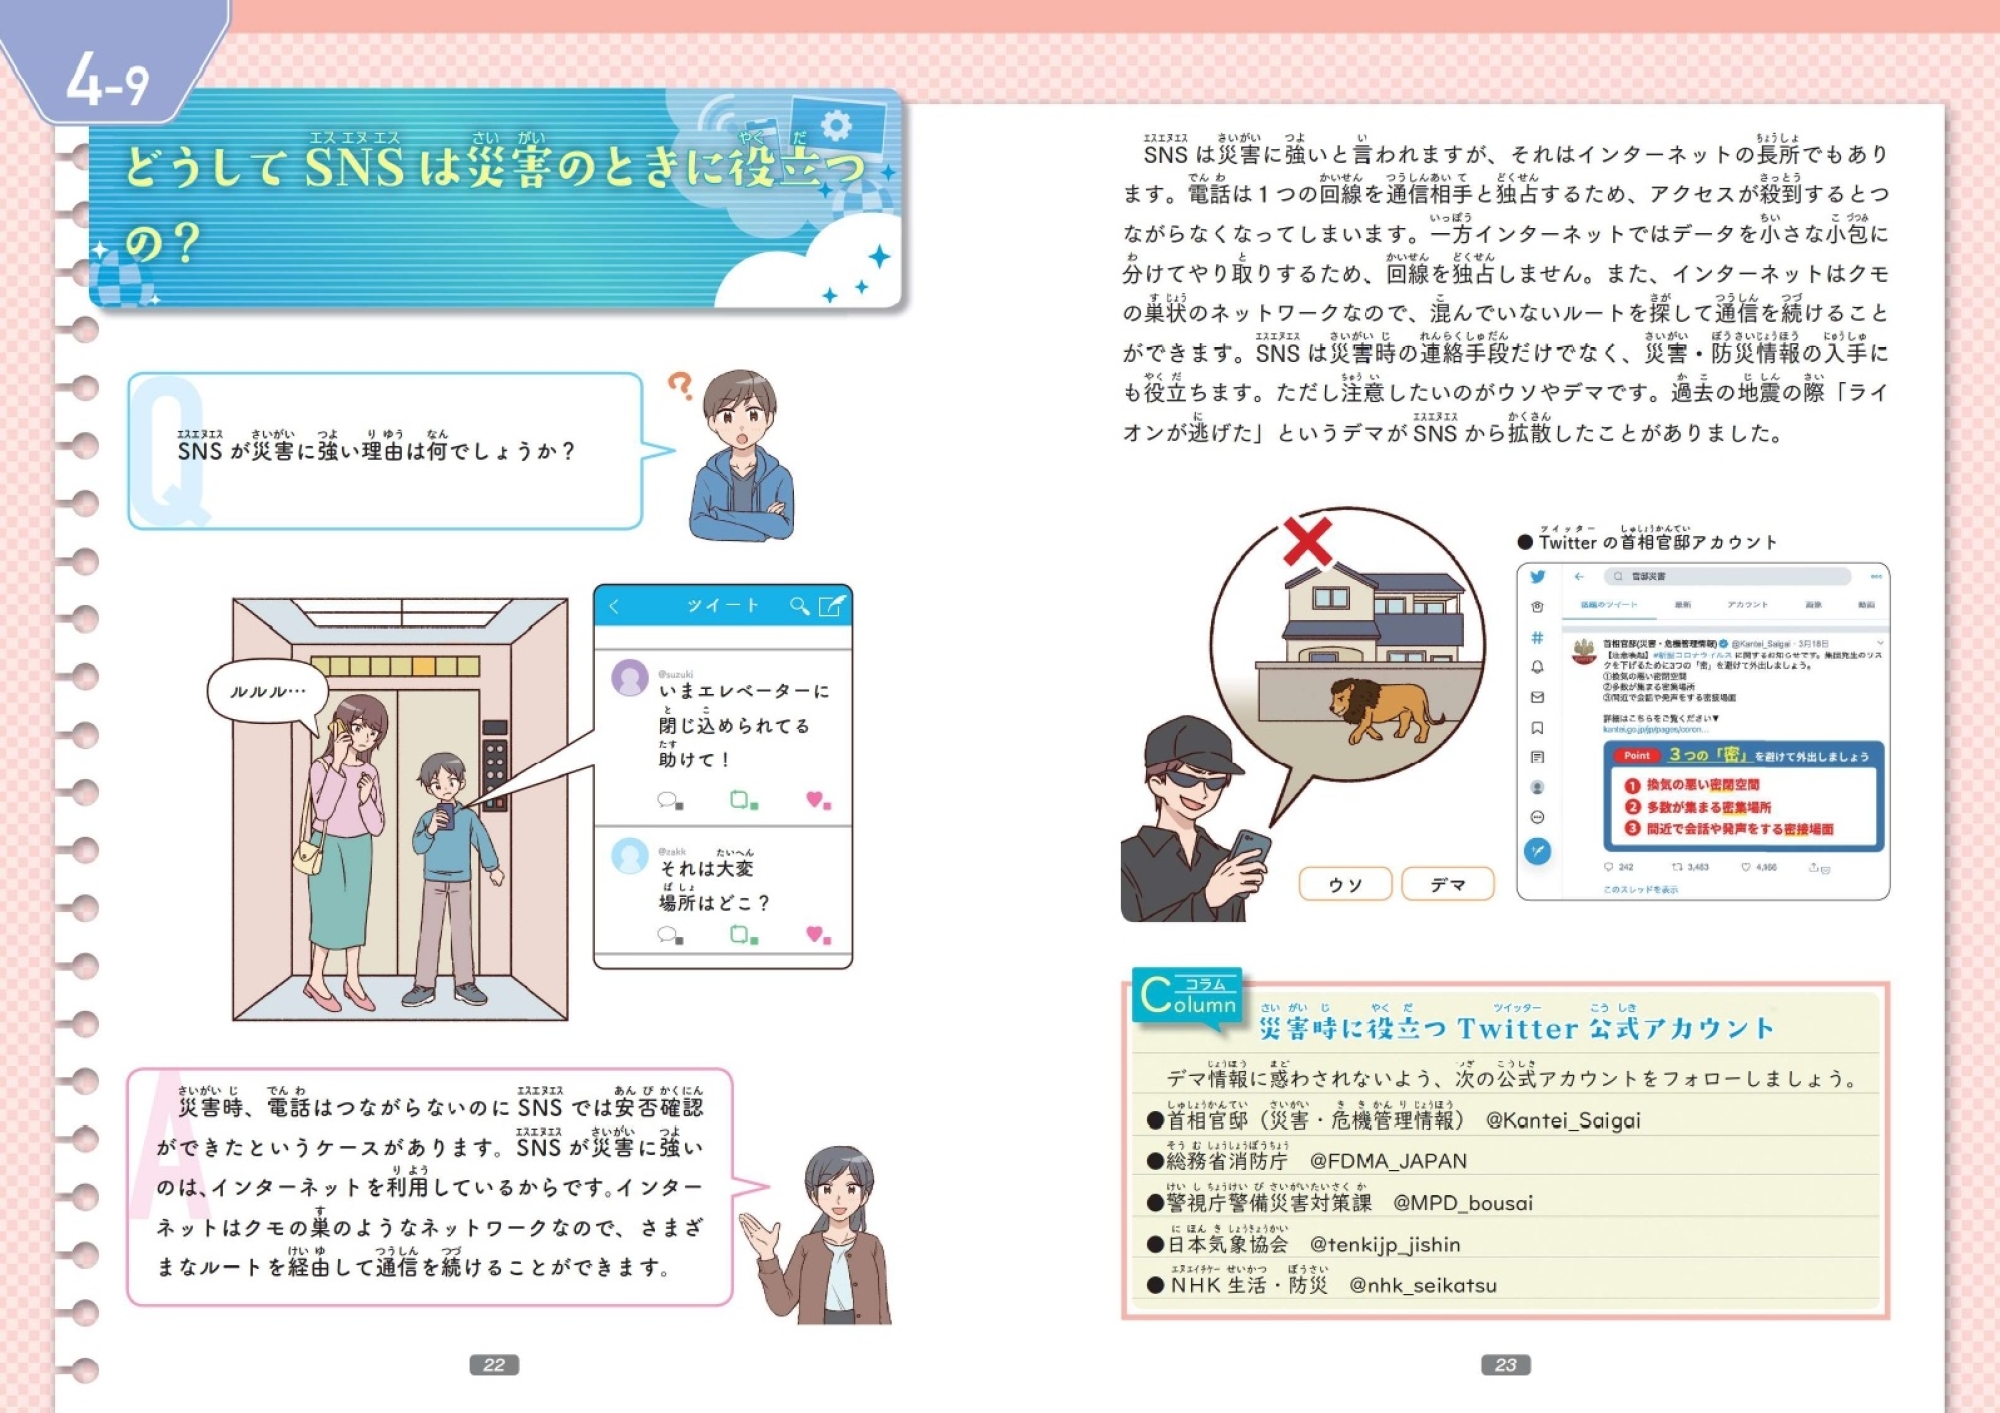
Task: Open Explore hashtag icon in Twitter sidebar
Action: tap(1537, 637)
